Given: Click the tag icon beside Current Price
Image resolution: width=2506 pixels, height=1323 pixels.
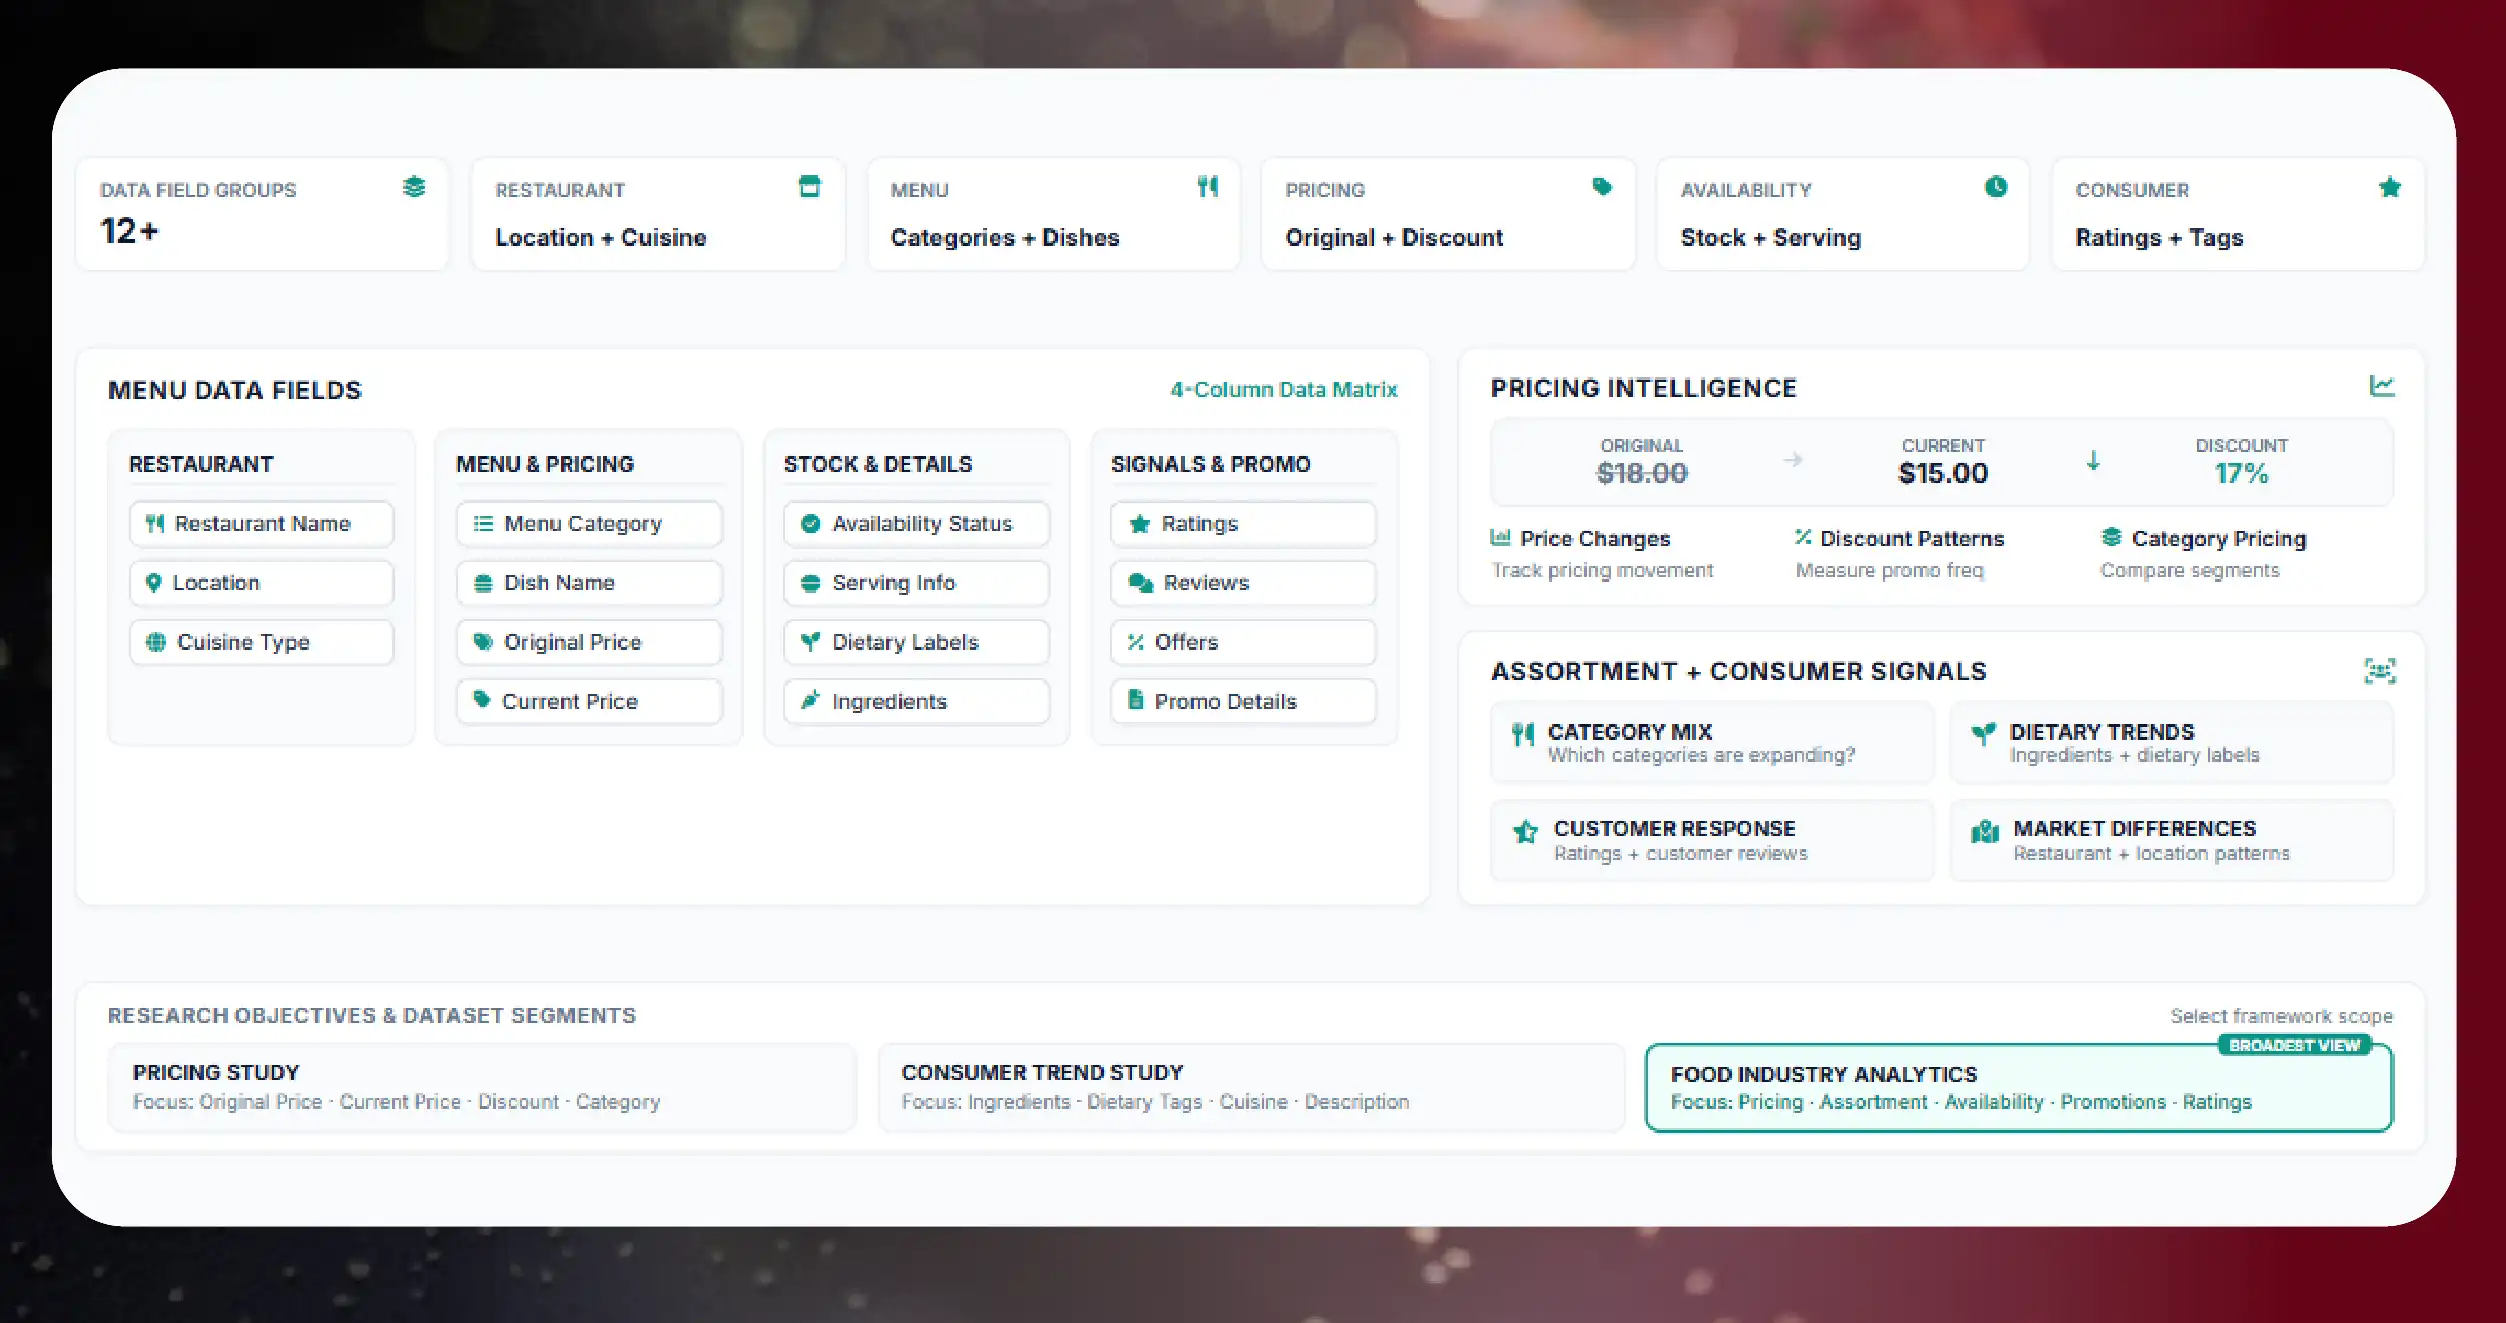Looking at the screenshot, I should 482,700.
